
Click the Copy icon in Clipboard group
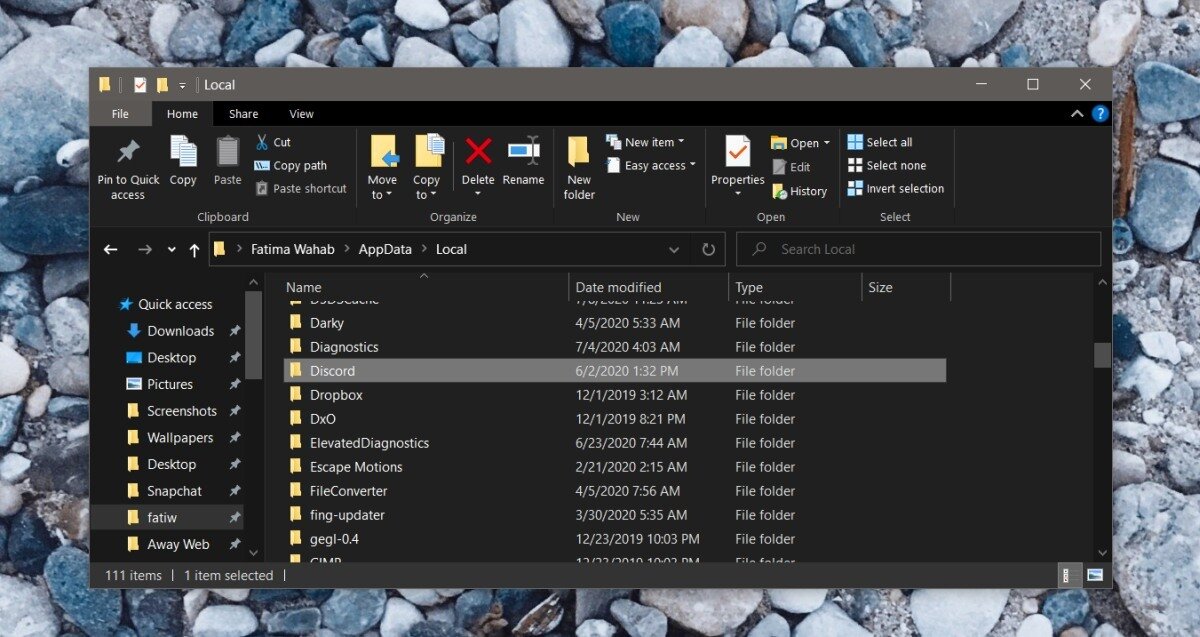pos(183,153)
